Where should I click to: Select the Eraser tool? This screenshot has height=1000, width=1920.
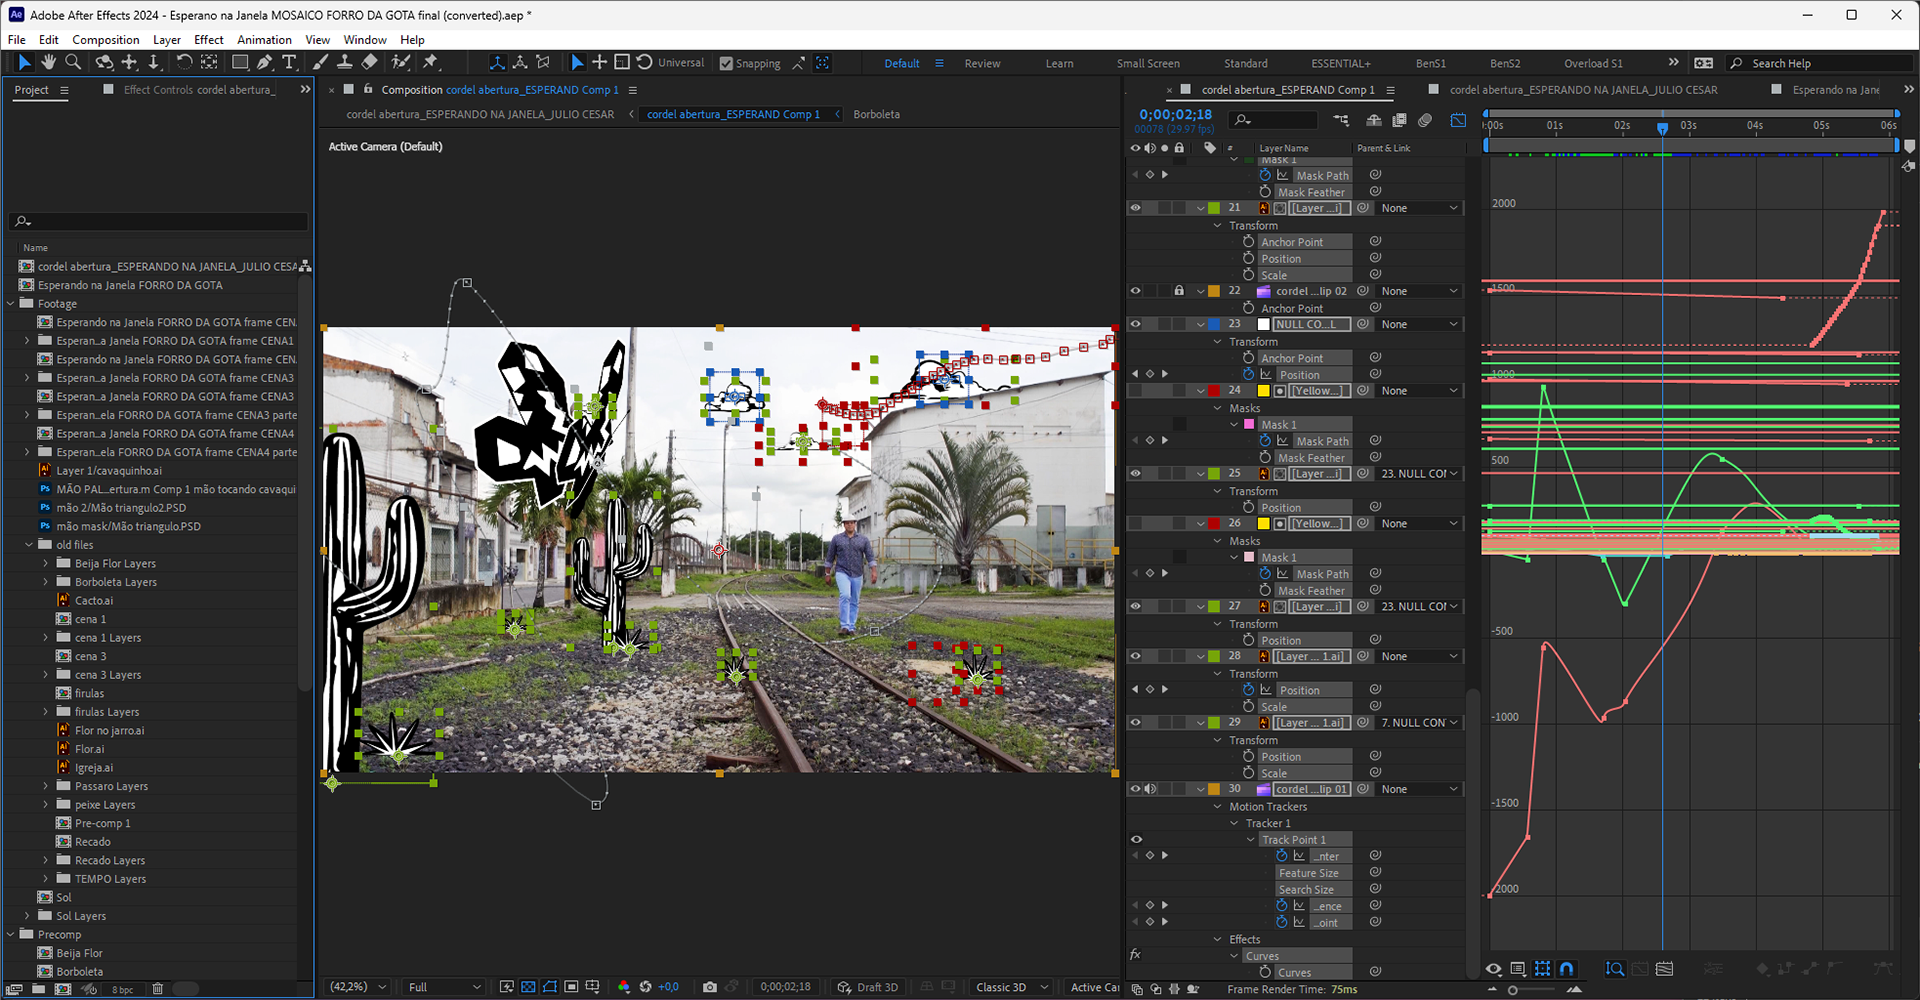pos(370,62)
